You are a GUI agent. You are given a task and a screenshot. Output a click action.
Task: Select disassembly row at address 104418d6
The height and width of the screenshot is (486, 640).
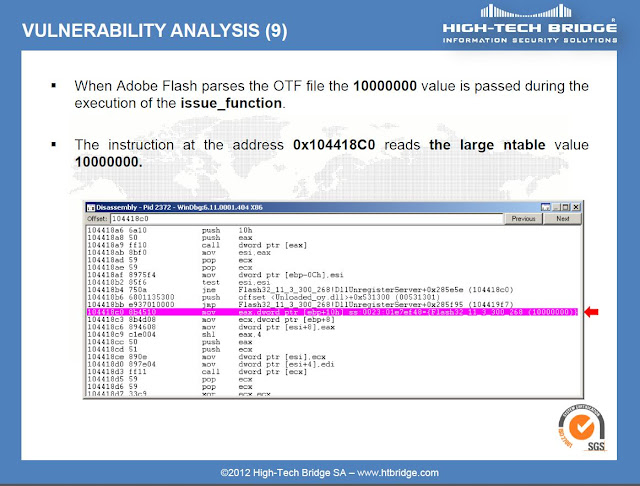332,387
